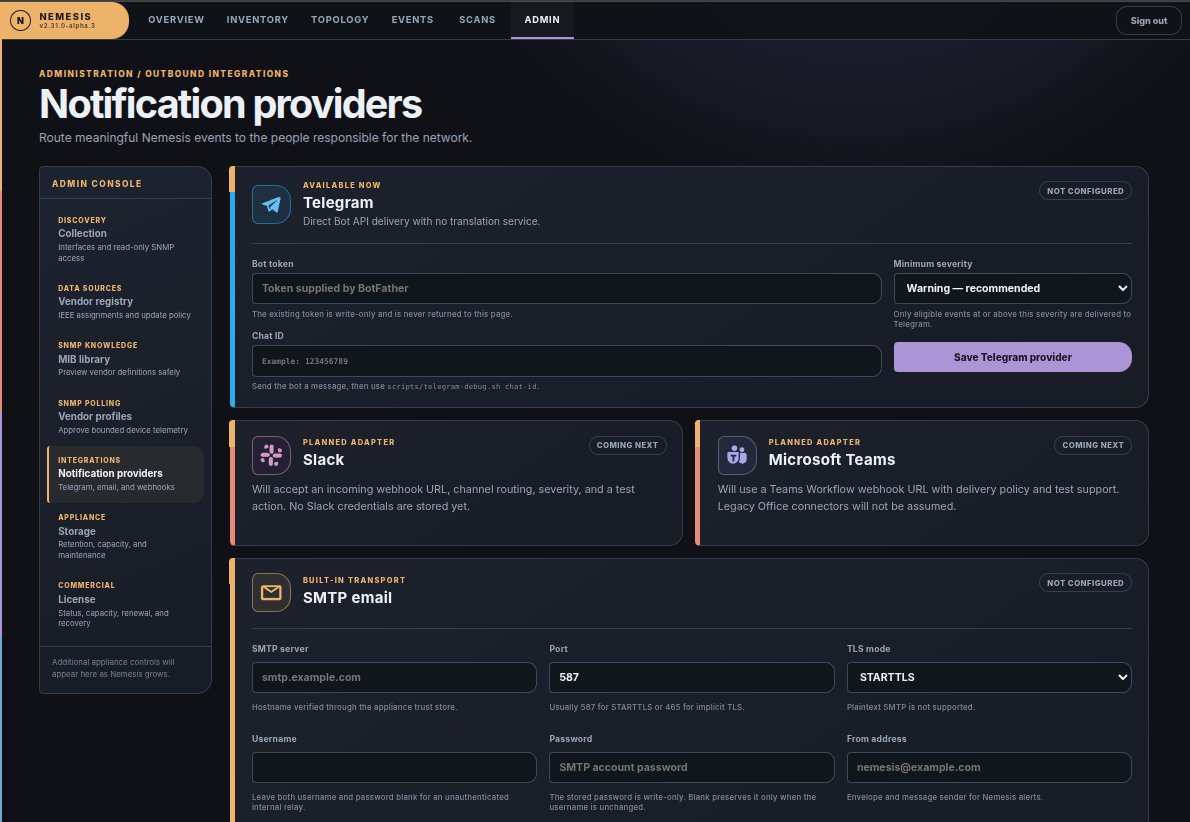This screenshot has width=1190, height=822.
Task: Open the TLS mode dropdown
Action: click(989, 677)
